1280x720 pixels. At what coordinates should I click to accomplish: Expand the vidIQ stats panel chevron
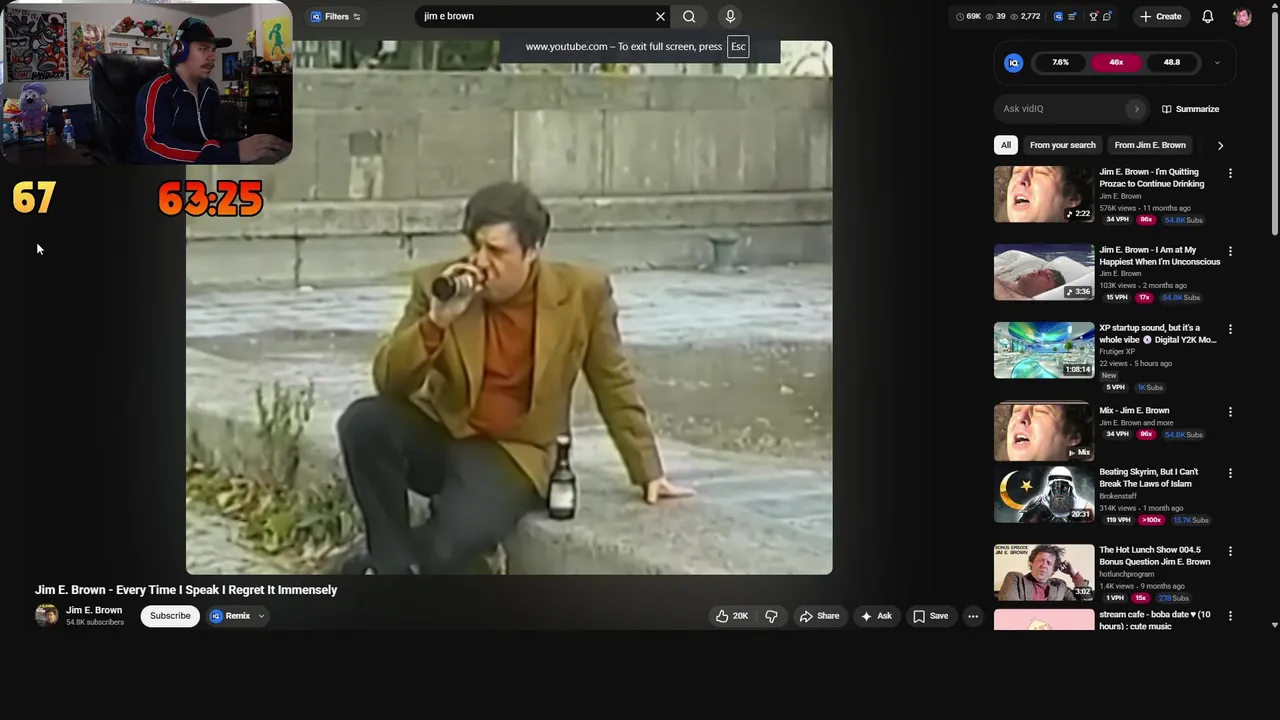coord(1217,62)
